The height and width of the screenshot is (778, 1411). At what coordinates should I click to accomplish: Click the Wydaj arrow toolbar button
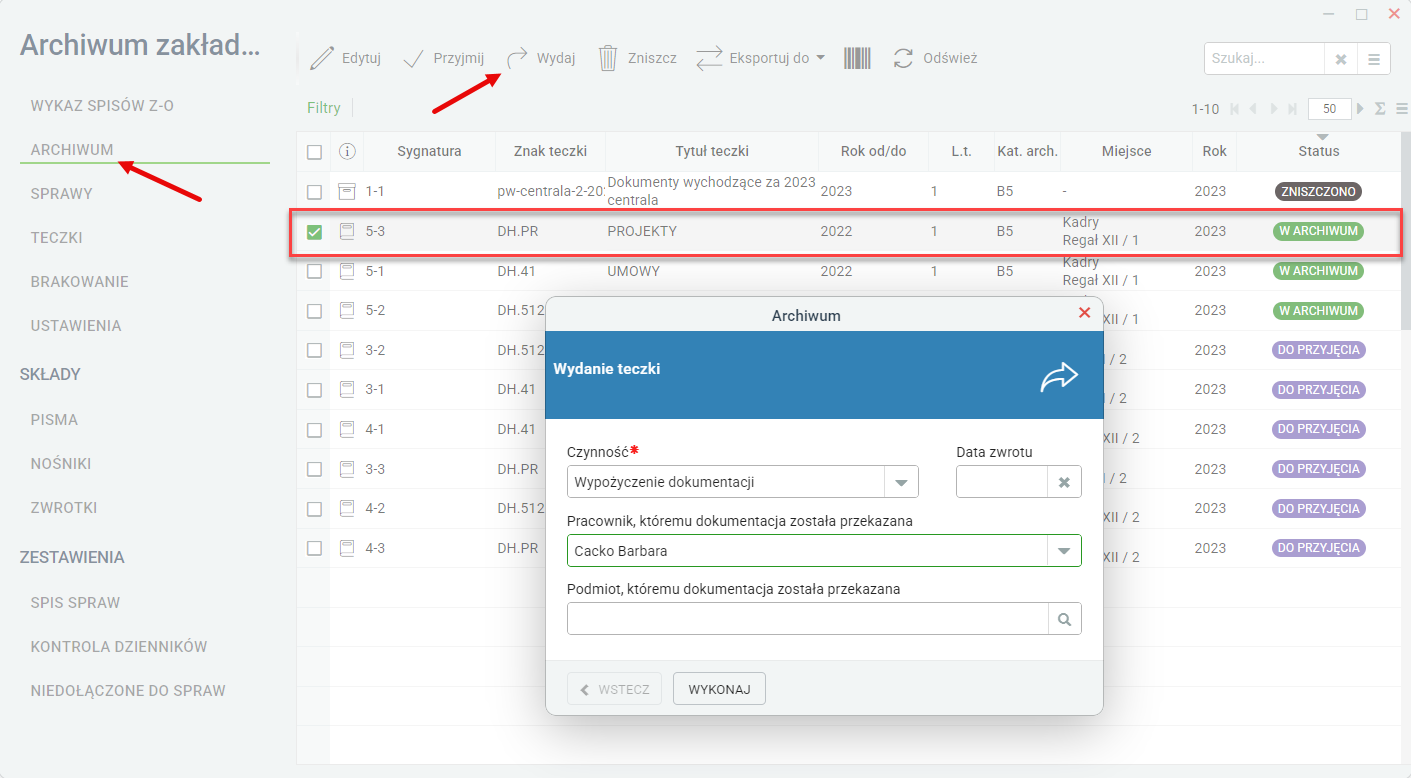[x=540, y=58]
